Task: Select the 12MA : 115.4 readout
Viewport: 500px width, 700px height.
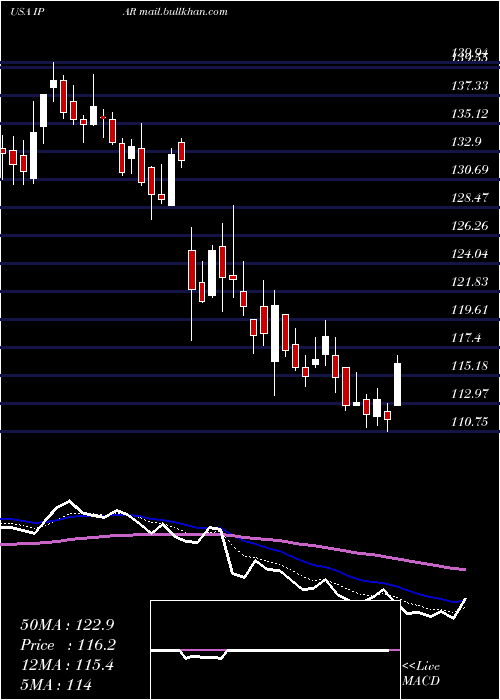Action: [67, 665]
